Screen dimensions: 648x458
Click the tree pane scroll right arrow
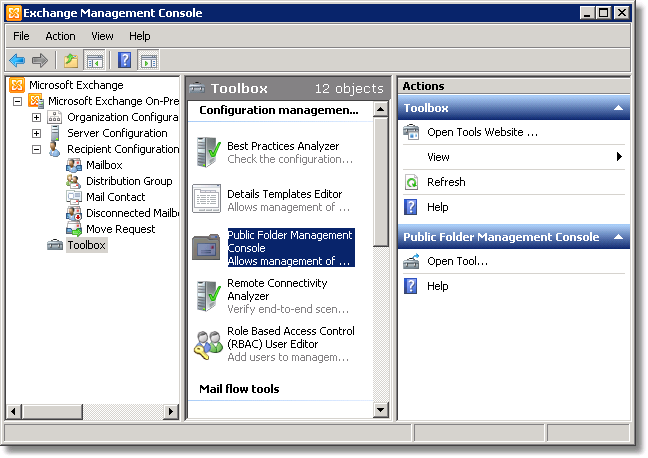tap(170, 411)
